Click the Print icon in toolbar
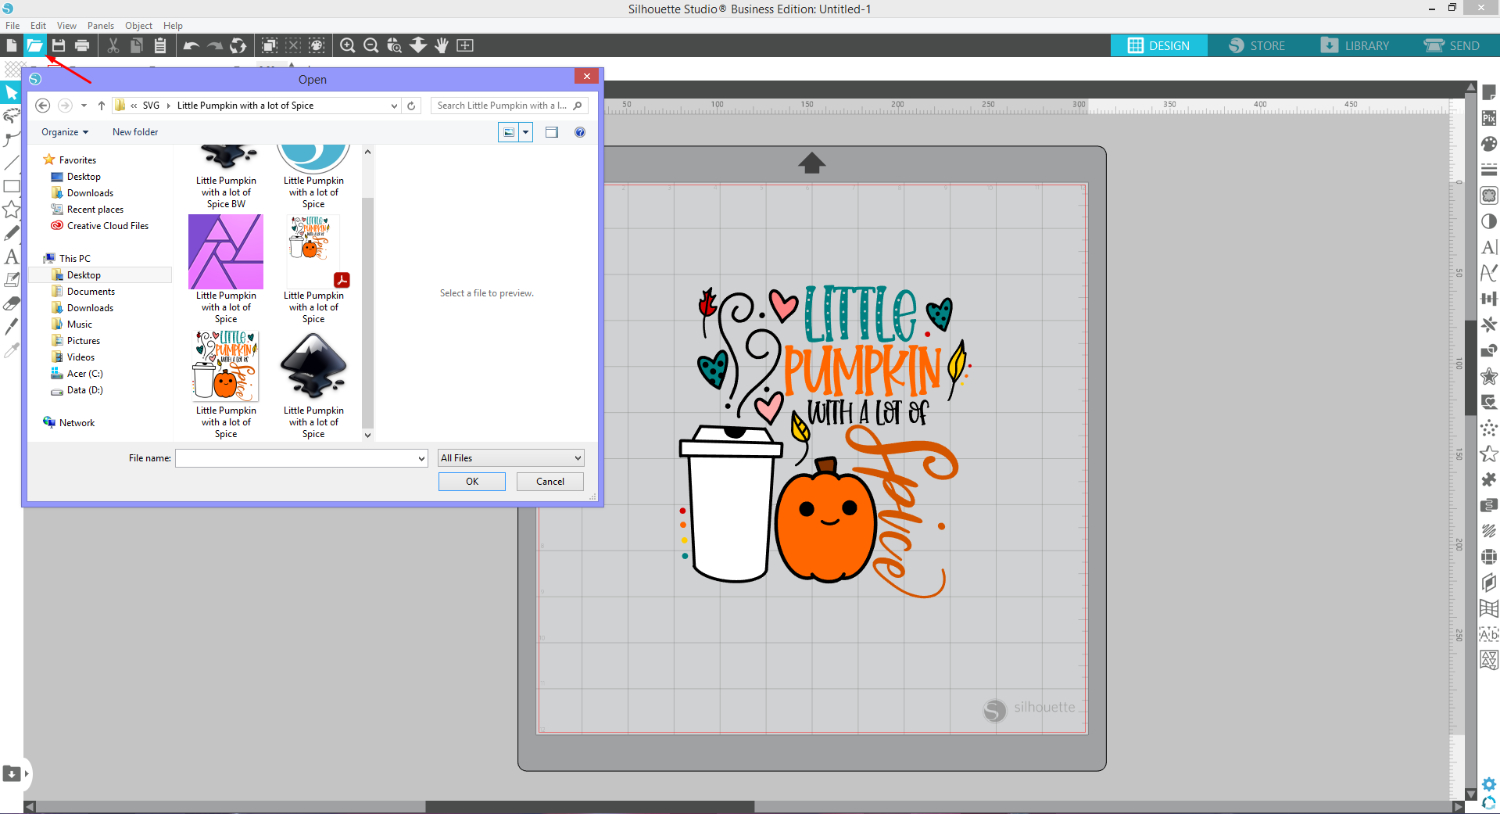Viewport: 1500px width, 814px height. [x=82, y=45]
